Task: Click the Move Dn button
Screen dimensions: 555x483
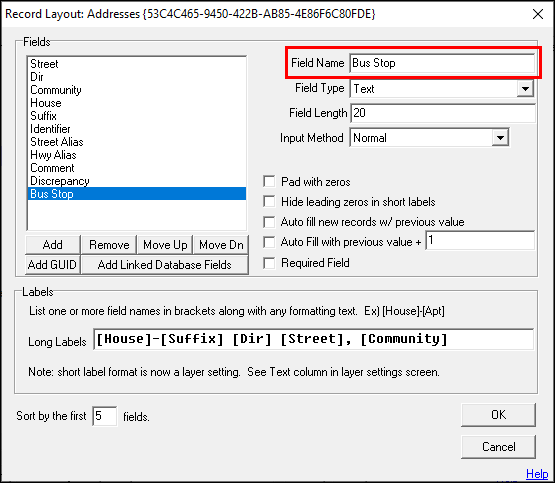Action: click(x=221, y=245)
